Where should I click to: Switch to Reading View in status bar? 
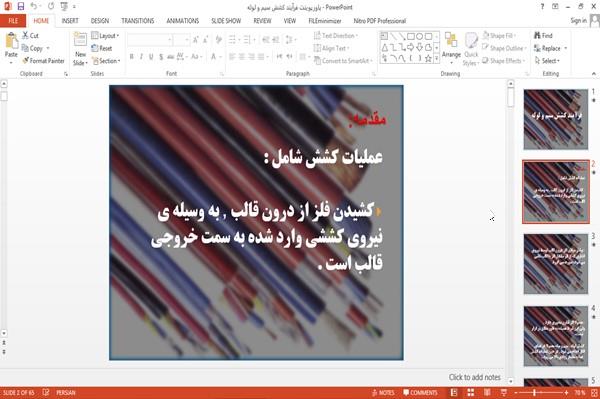[487, 392]
